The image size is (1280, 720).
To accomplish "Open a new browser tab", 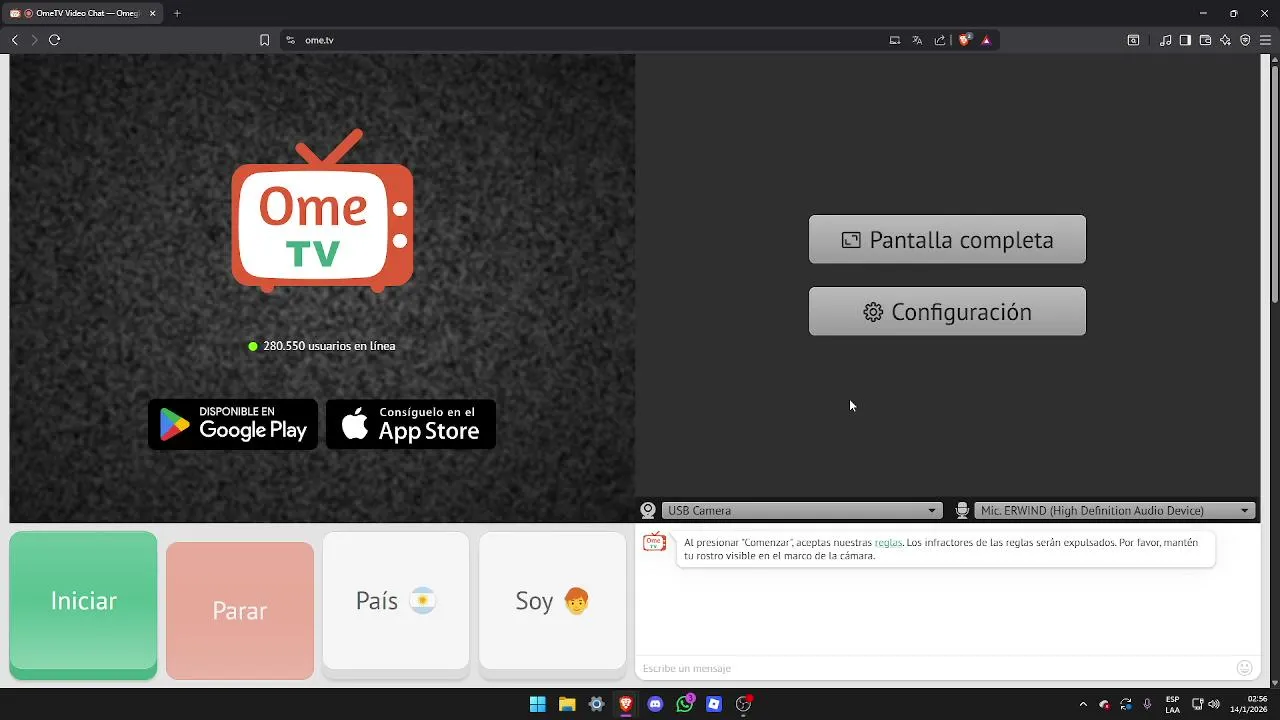I will coord(177,13).
